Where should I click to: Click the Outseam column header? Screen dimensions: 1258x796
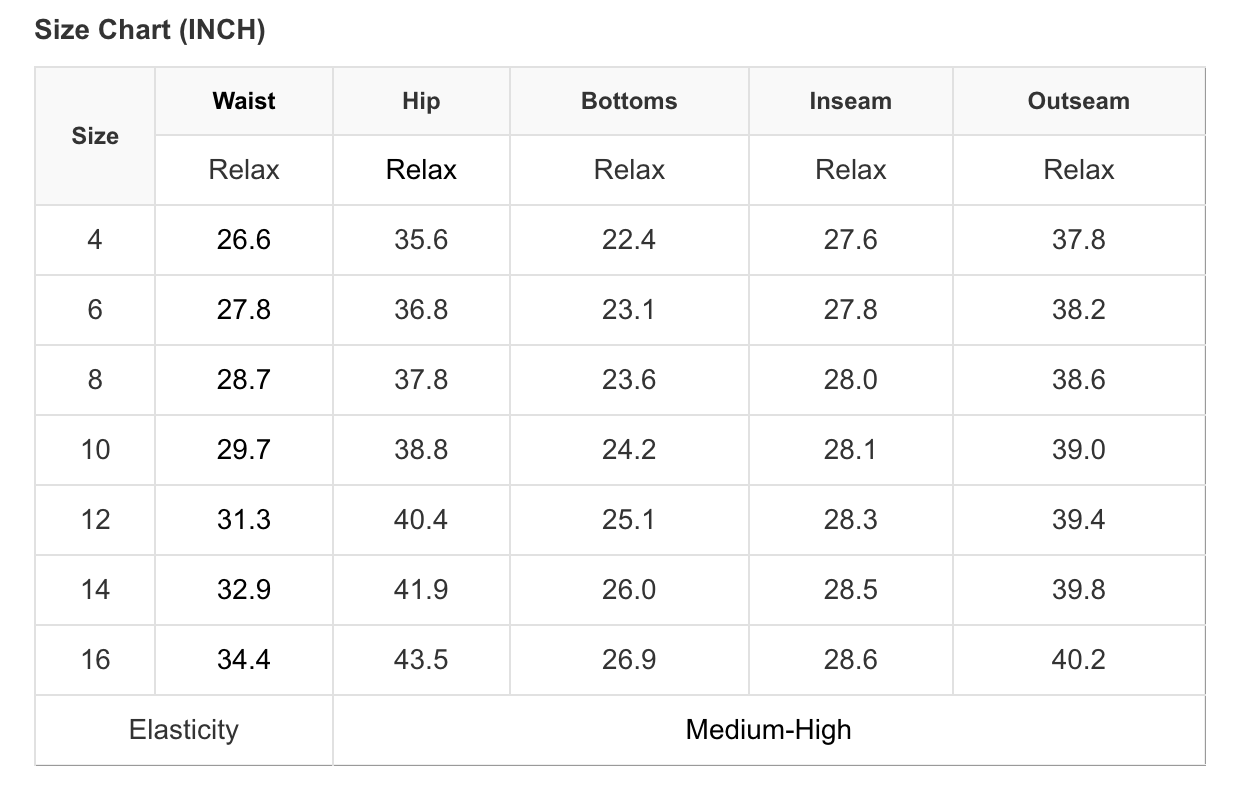point(1078,101)
